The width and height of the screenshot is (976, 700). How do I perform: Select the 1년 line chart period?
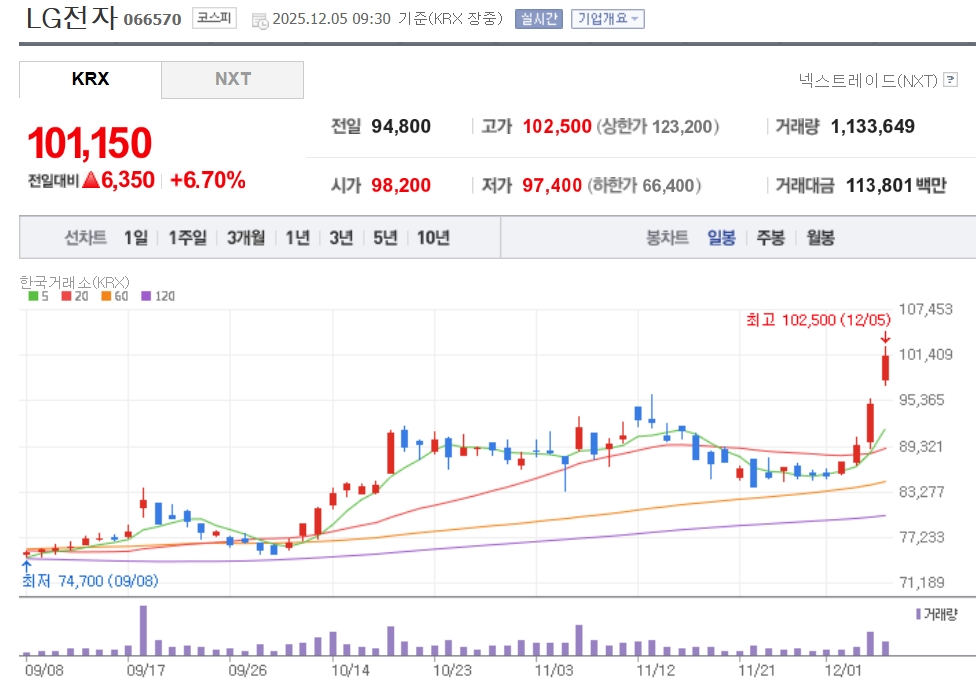298,238
